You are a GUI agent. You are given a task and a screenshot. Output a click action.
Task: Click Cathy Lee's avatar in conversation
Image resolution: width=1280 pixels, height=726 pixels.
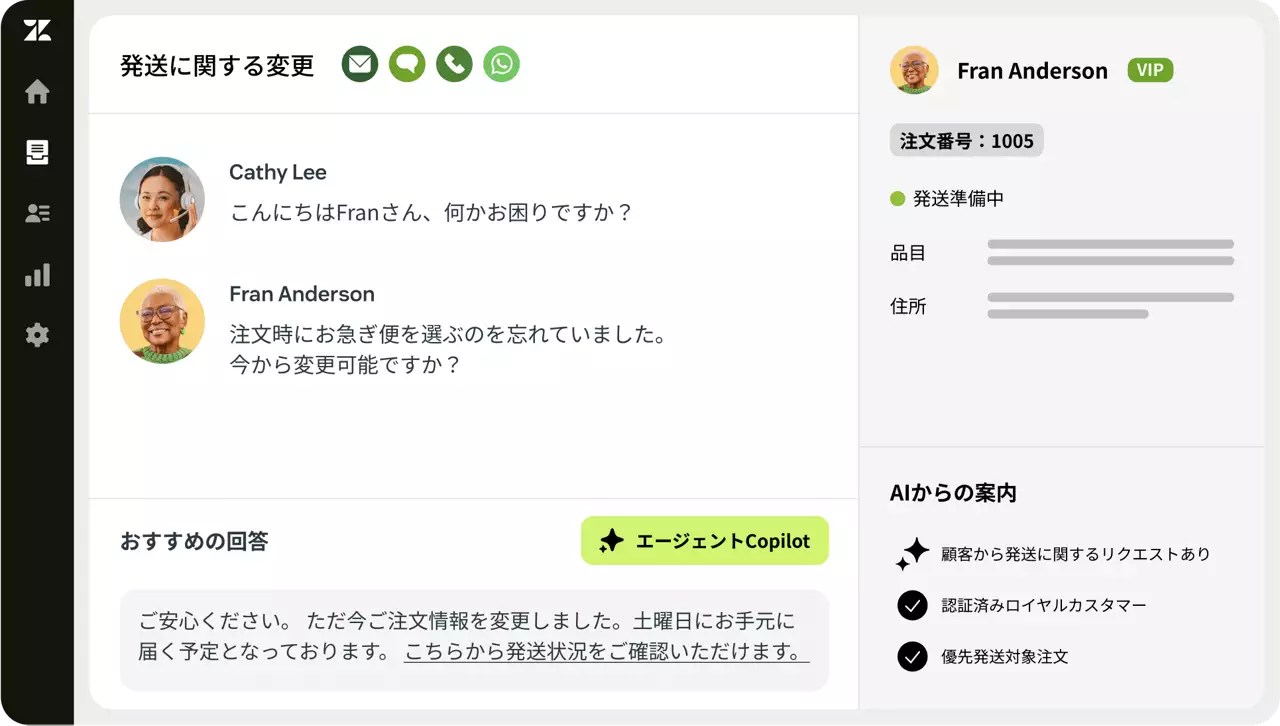point(162,199)
